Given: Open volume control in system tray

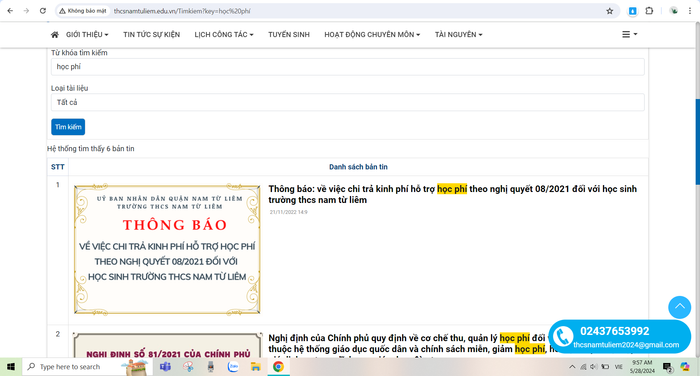Looking at the screenshot, I should pyautogui.click(x=593, y=367).
